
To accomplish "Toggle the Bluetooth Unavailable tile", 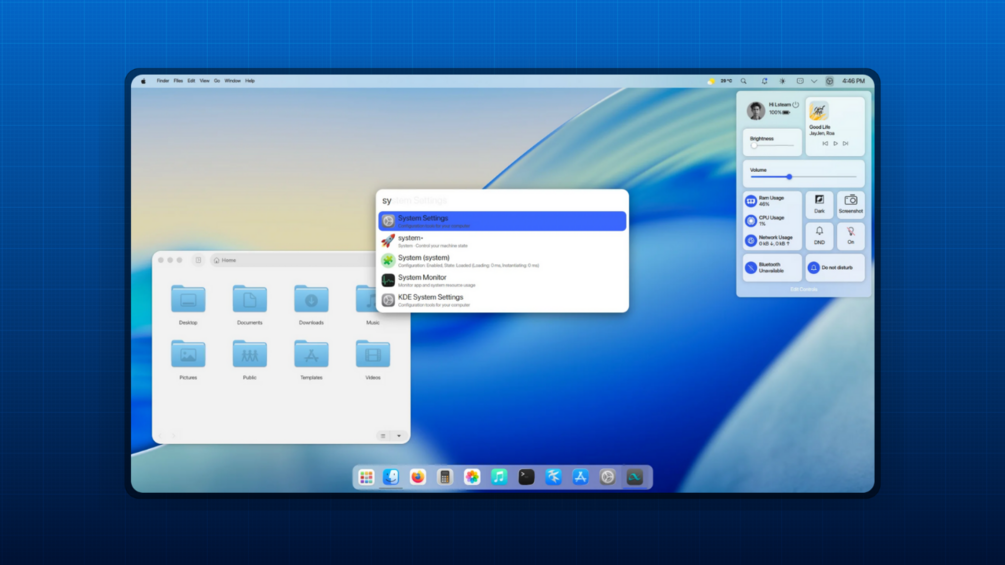I will (772, 268).
